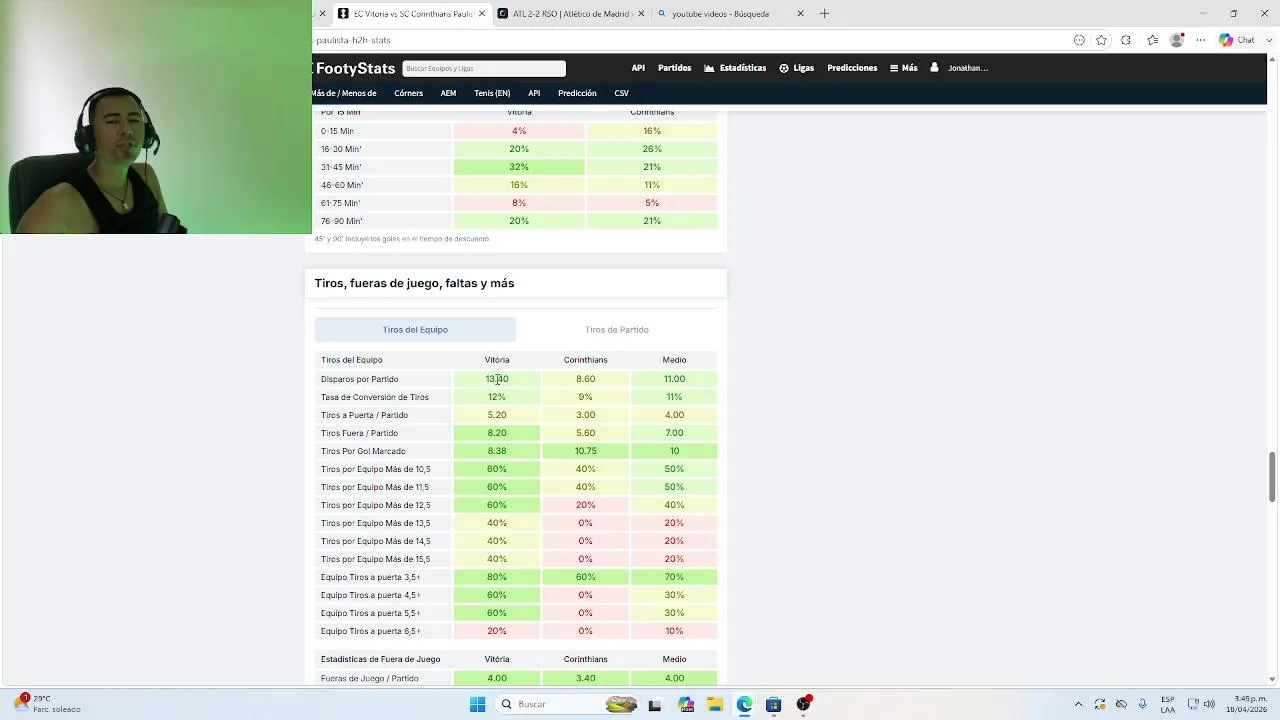Click Equipo Tiros a puerta 3,5+ label
The image size is (1280, 720).
(370, 577)
